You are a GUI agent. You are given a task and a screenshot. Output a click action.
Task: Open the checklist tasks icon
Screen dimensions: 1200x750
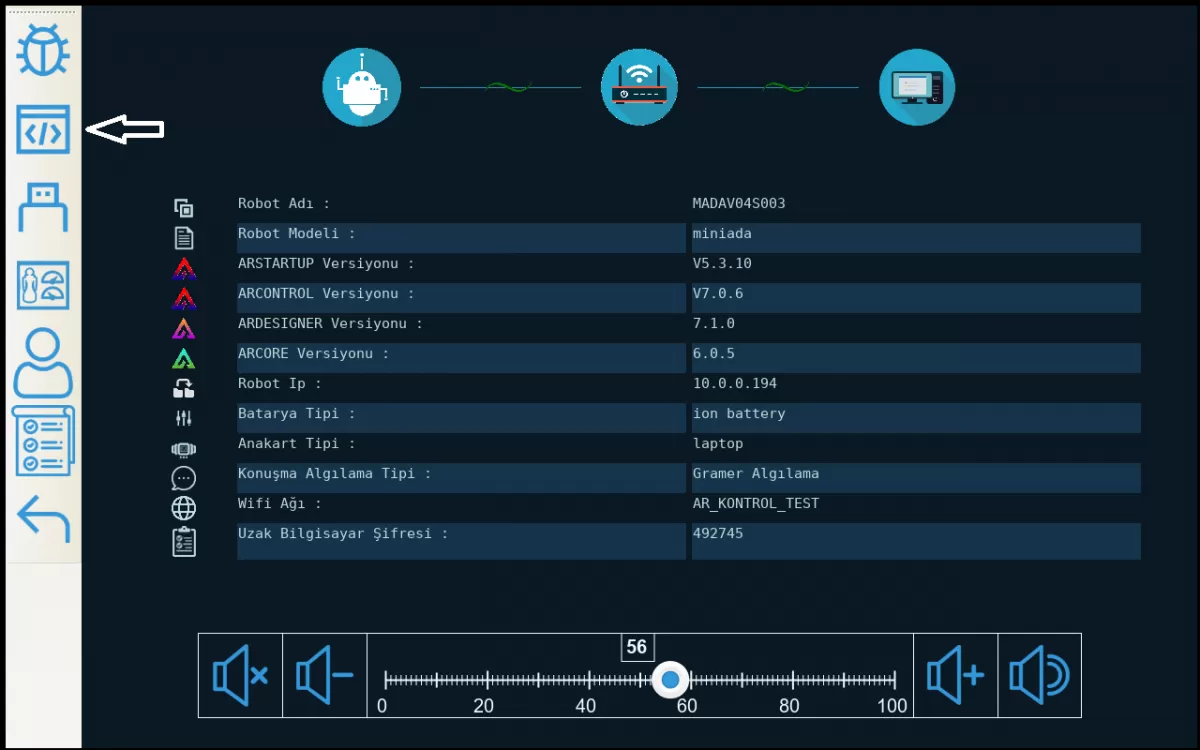43,441
